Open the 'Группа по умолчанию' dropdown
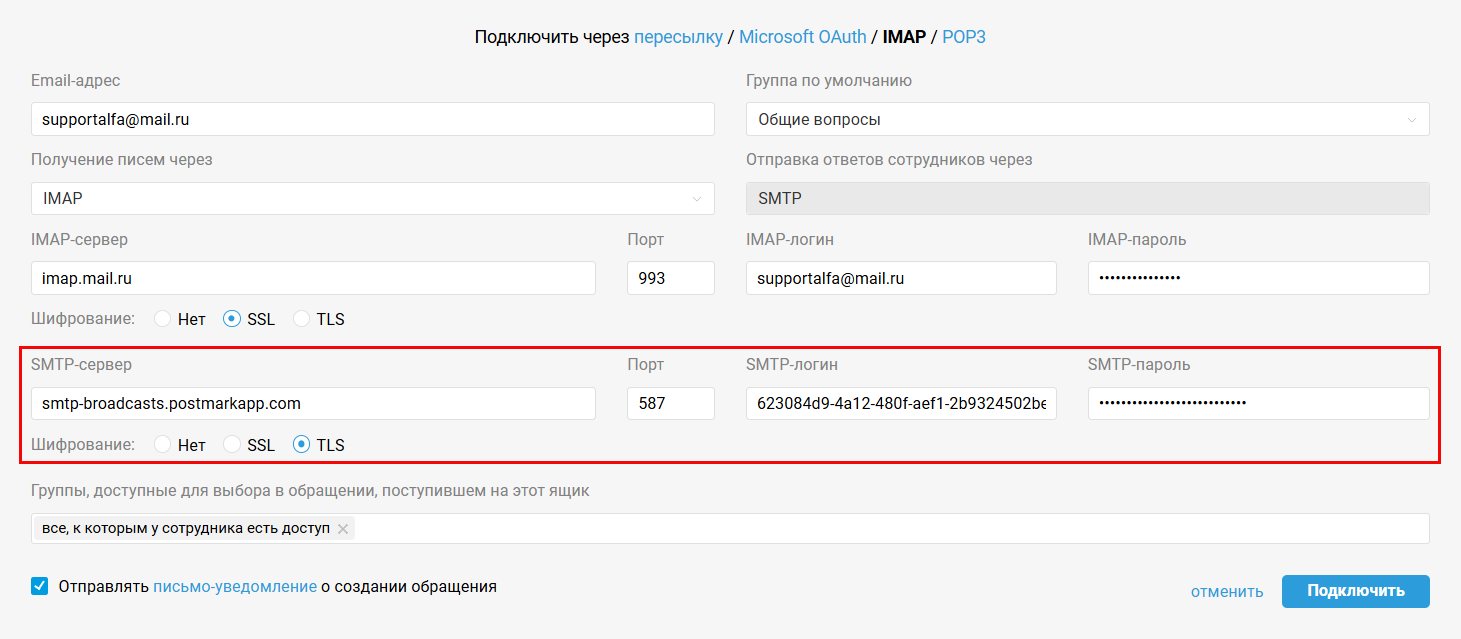This screenshot has width=1461, height=639. (1087, 119)
